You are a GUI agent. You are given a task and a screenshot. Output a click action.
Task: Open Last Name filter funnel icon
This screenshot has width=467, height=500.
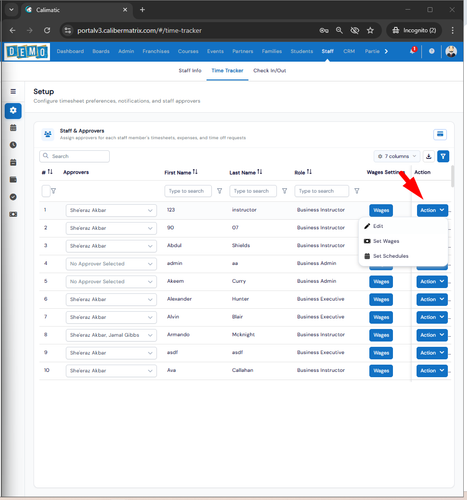284,191
